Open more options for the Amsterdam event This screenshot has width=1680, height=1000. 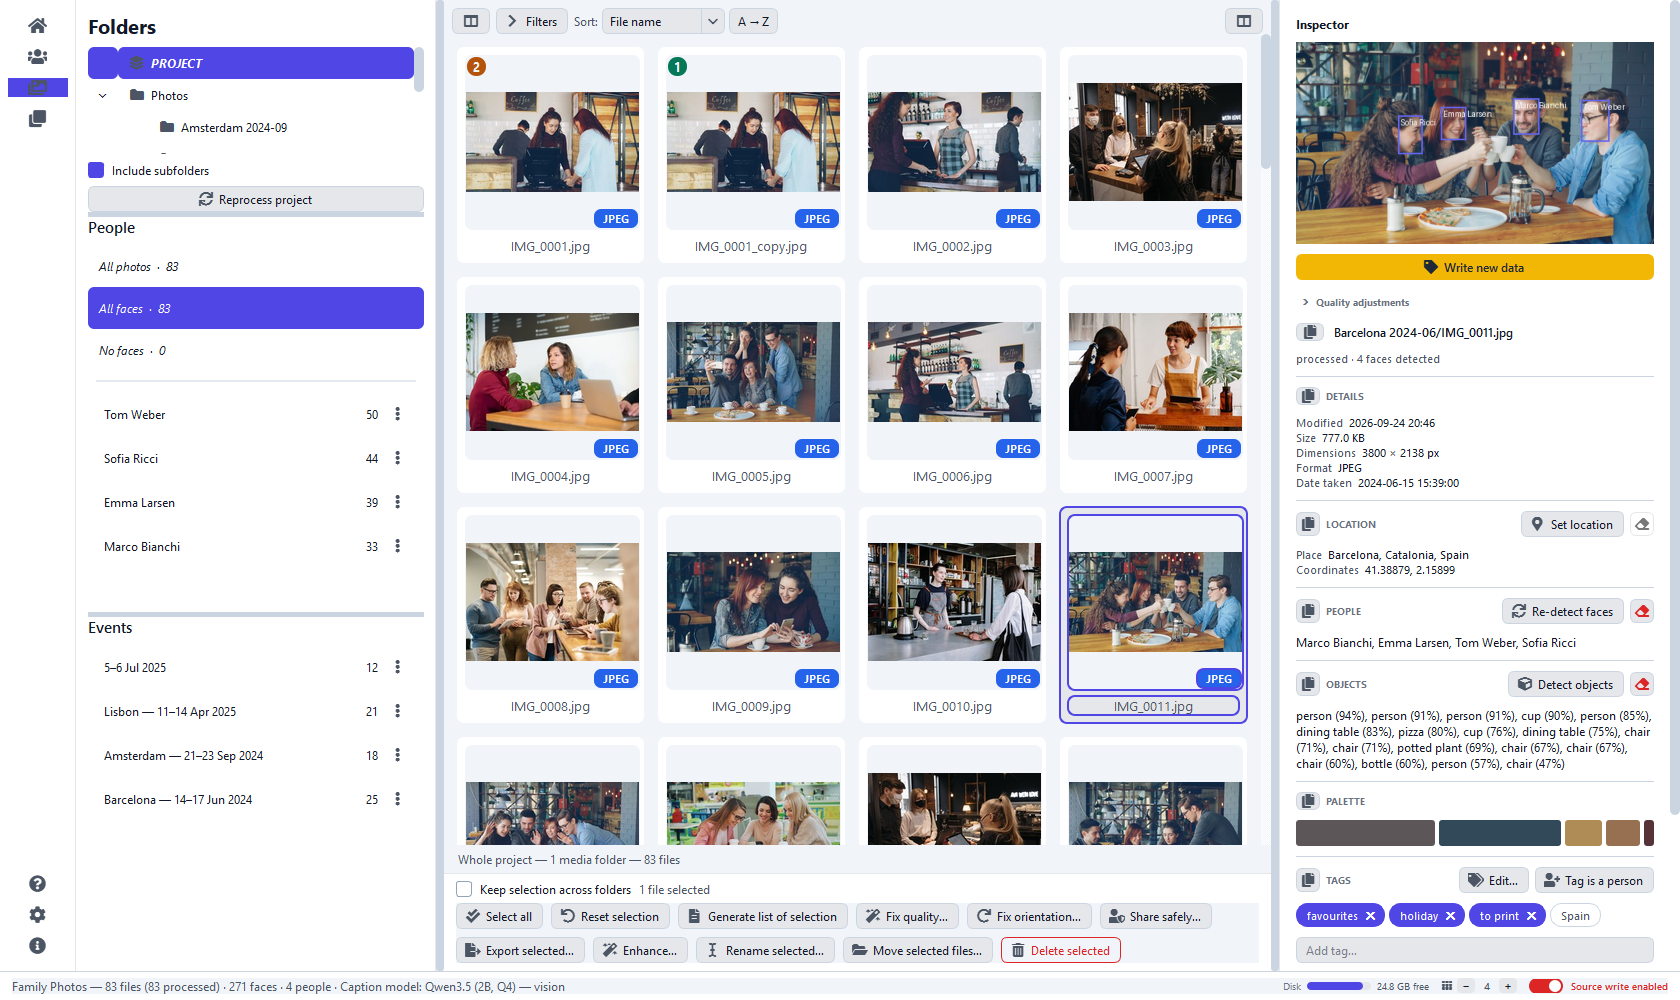click(x=397, y=756)
